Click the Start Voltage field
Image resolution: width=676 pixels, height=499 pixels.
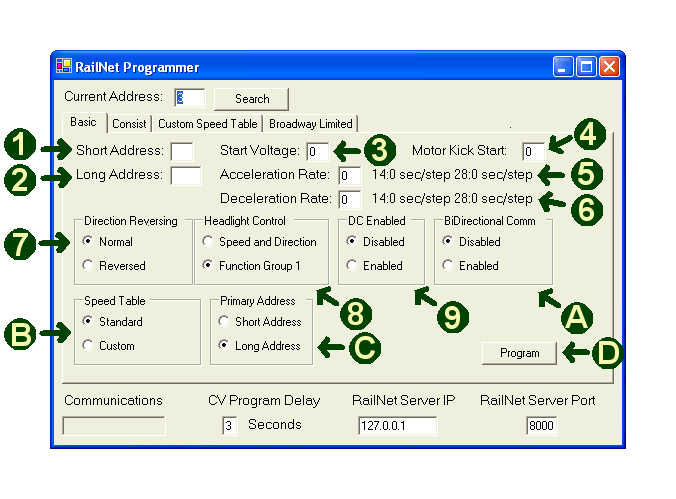[x=317, y=151]
